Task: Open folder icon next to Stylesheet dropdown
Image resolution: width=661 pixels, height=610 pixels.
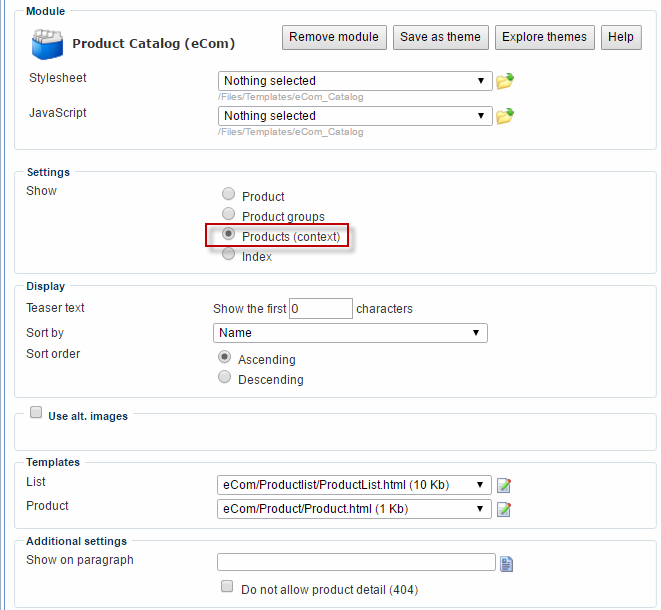Action: coord(505,81)
